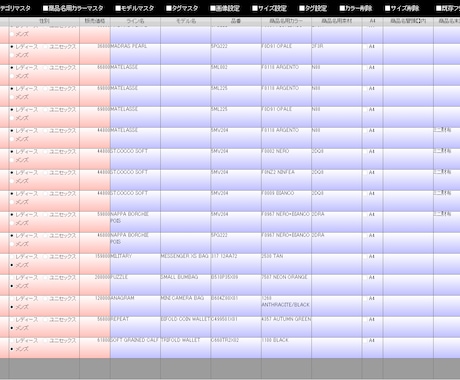
Task: Click the ライン名 column header
Action: tap(135, 21)
